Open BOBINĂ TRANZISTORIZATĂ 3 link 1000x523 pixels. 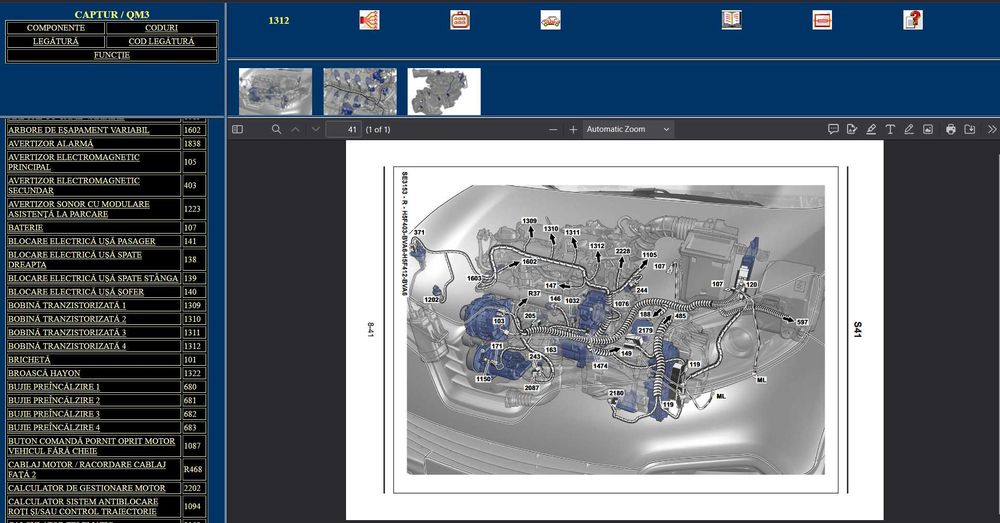coord(67,332)
